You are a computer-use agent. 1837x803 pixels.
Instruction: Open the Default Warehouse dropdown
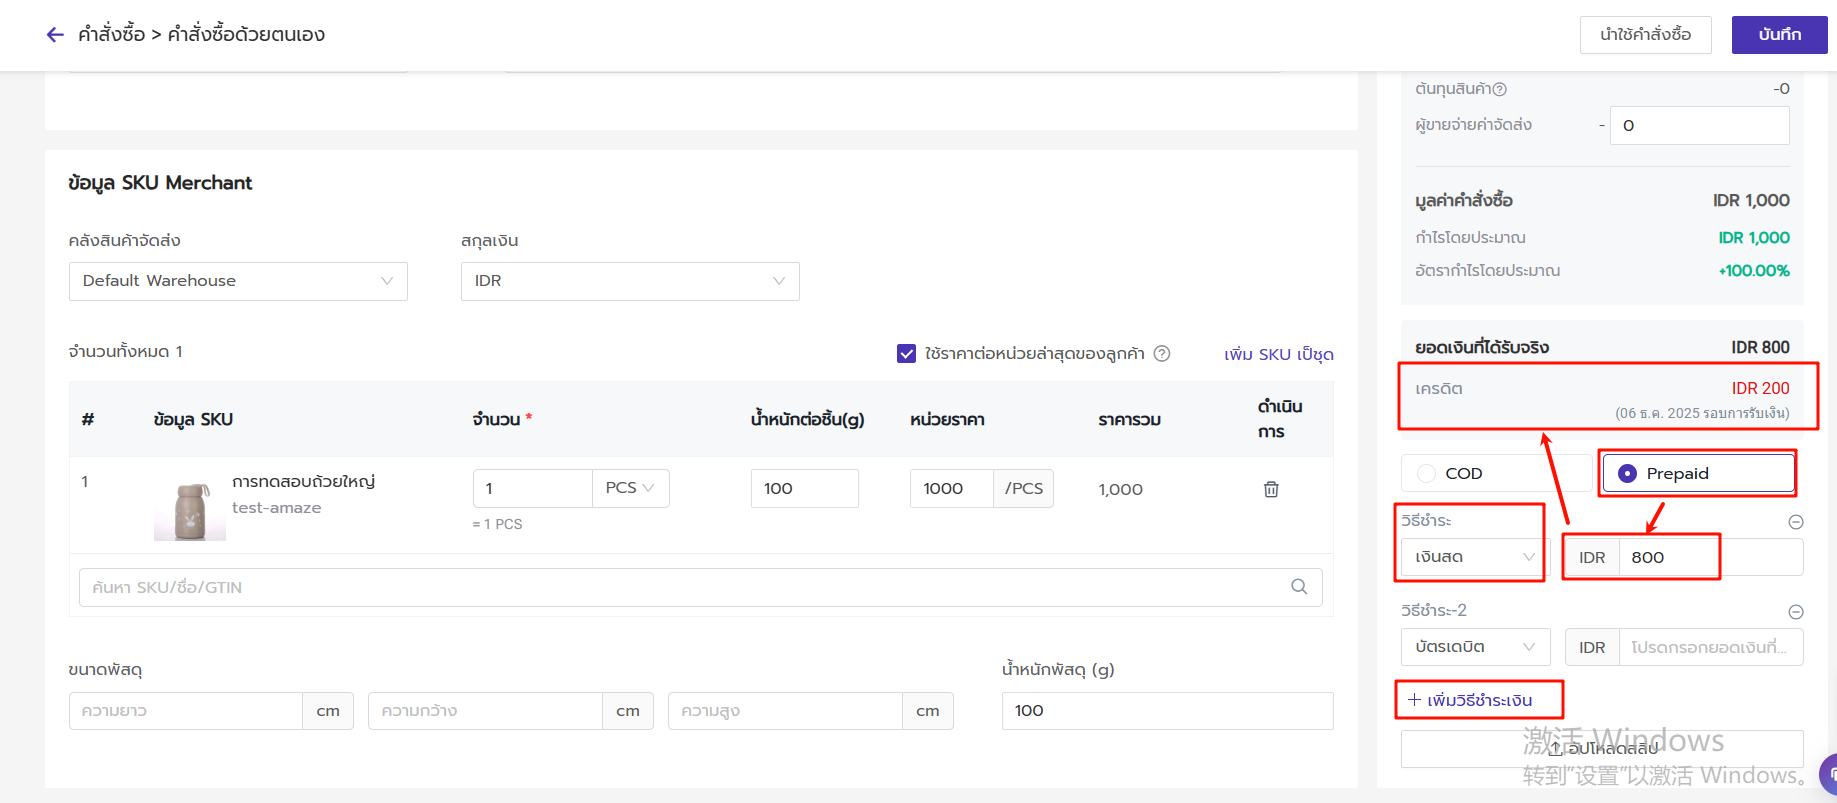coord(238,281)
